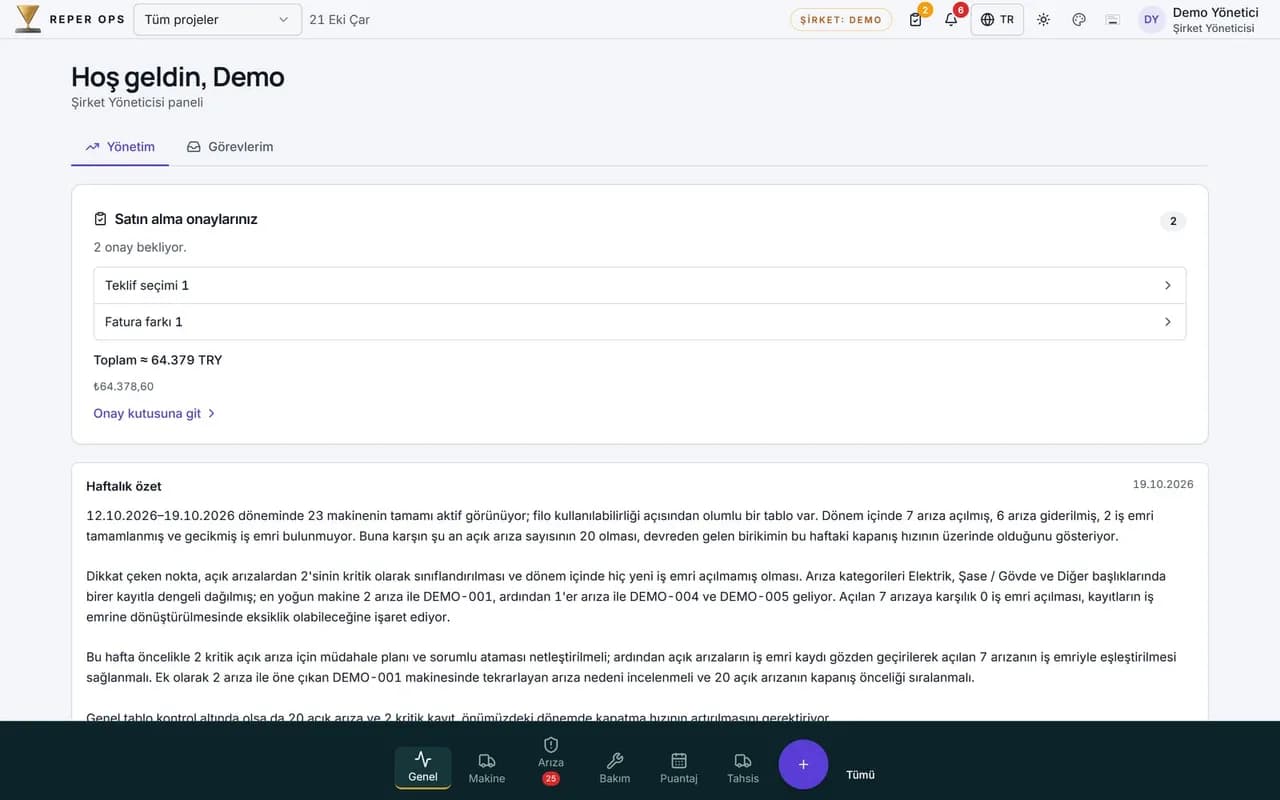
Task: Open Bakım section with wrench icon
Action: point(615,767)
